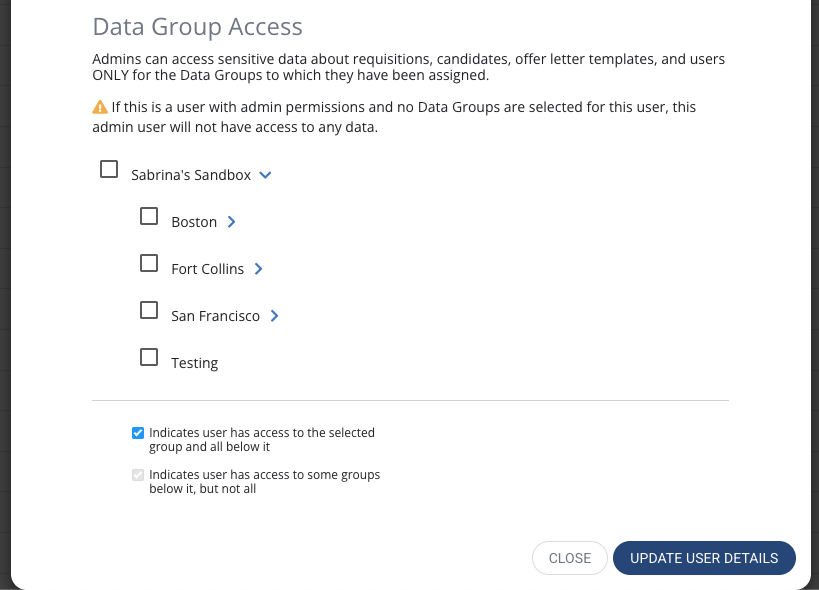Click the greyed partial-access legend checkbox
This screenshot has width=819, height=590.
click(x=138, y=475)
